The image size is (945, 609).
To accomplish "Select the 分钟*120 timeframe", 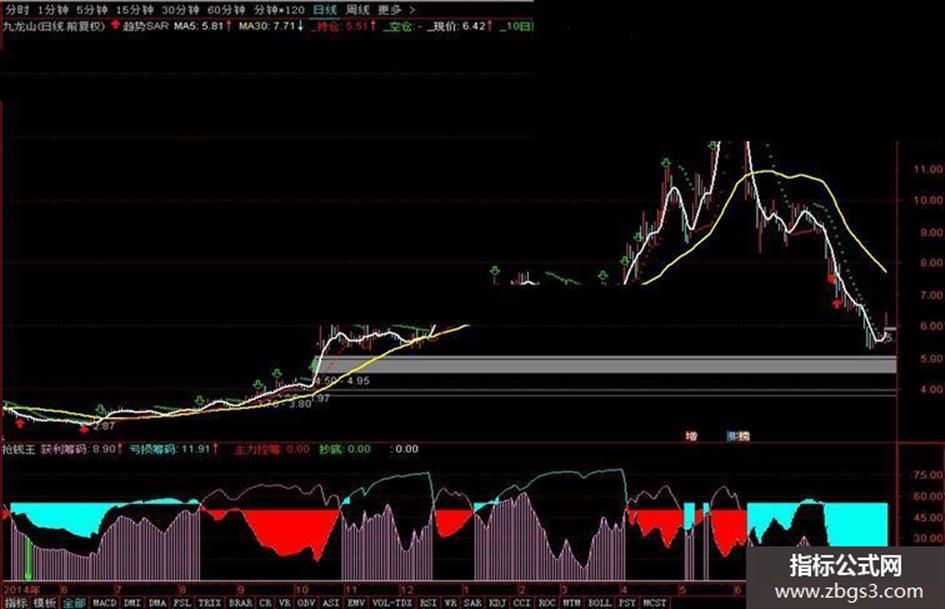I will click(x=279, y=10).
